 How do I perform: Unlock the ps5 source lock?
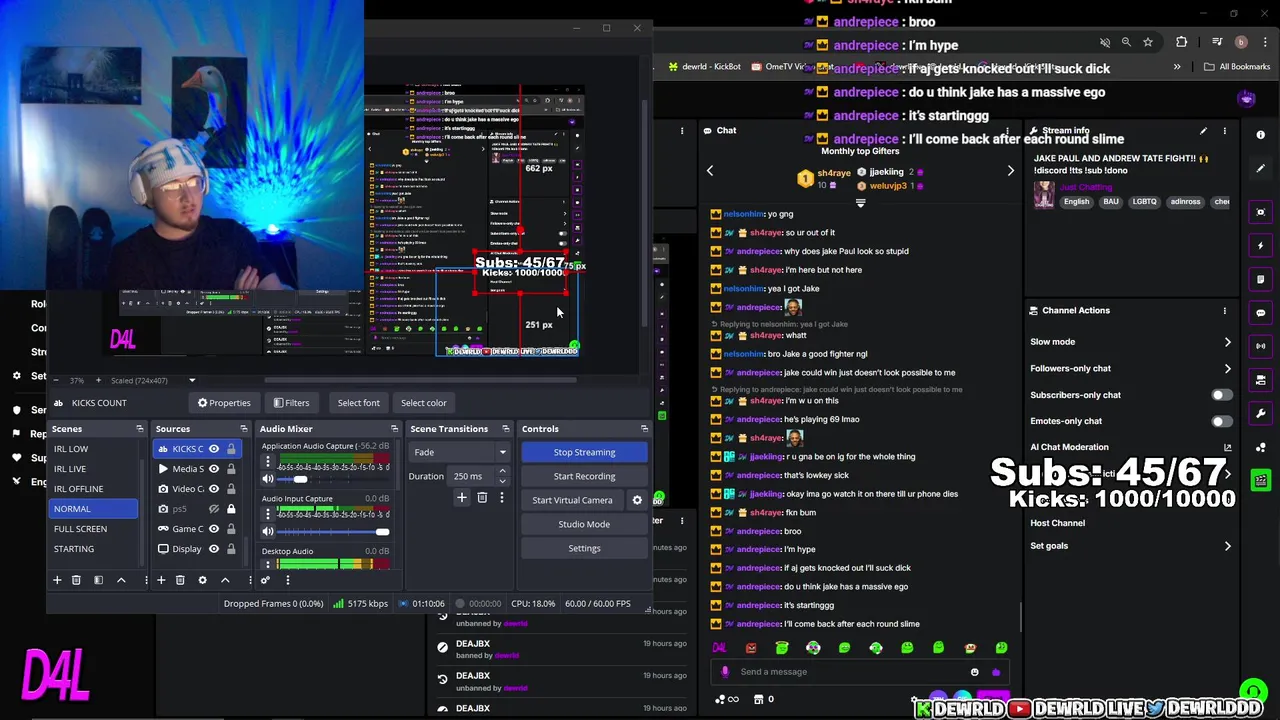pos(231,509)
